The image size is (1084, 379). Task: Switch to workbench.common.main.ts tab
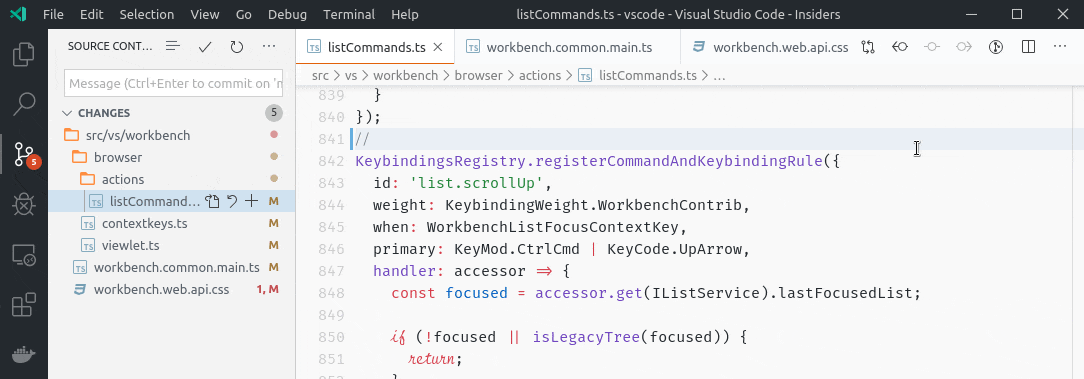pyautogui.click(x=568, y=47)
